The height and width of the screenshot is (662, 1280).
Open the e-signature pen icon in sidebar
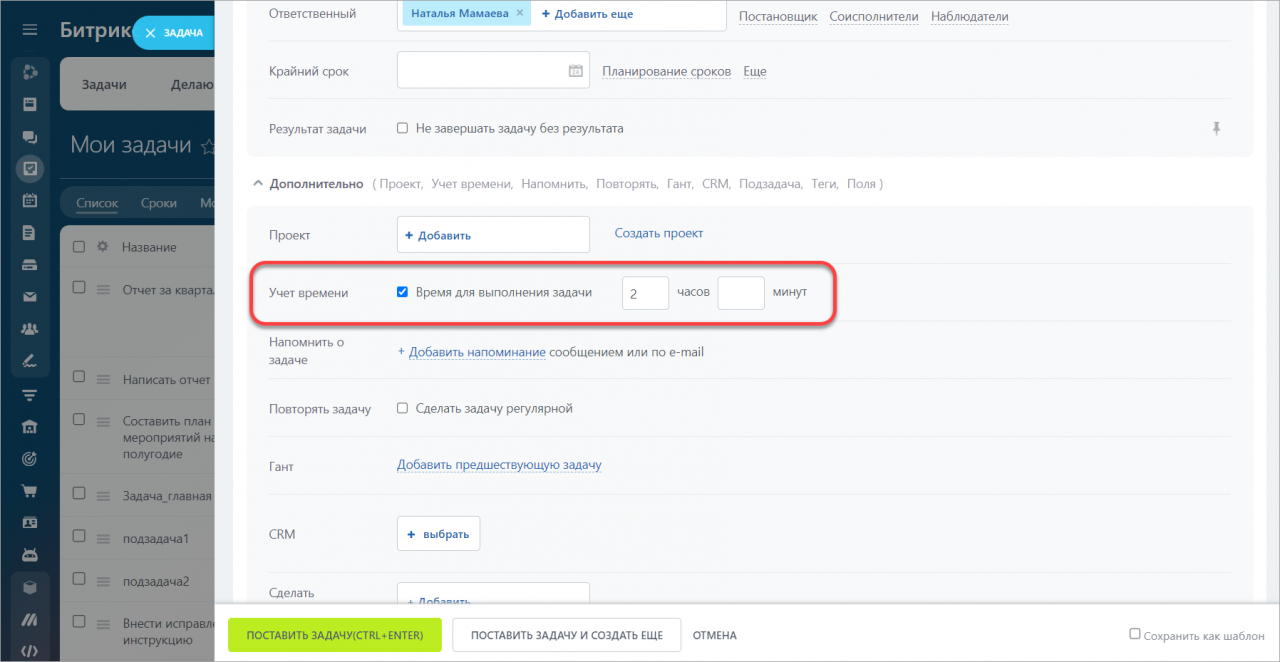pos(30,360)
